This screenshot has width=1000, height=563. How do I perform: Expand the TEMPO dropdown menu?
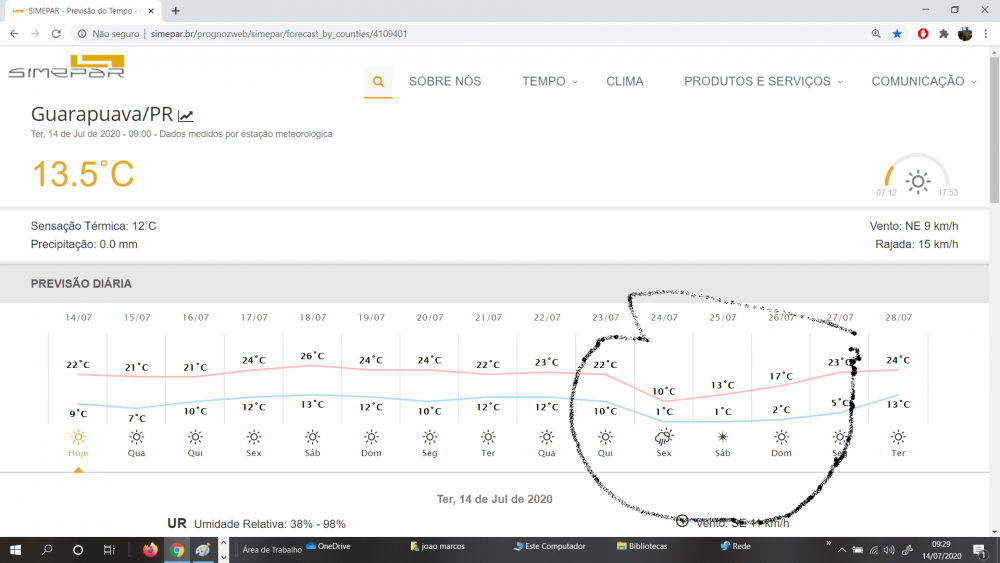pyautogui.click(x=549, y=81)
